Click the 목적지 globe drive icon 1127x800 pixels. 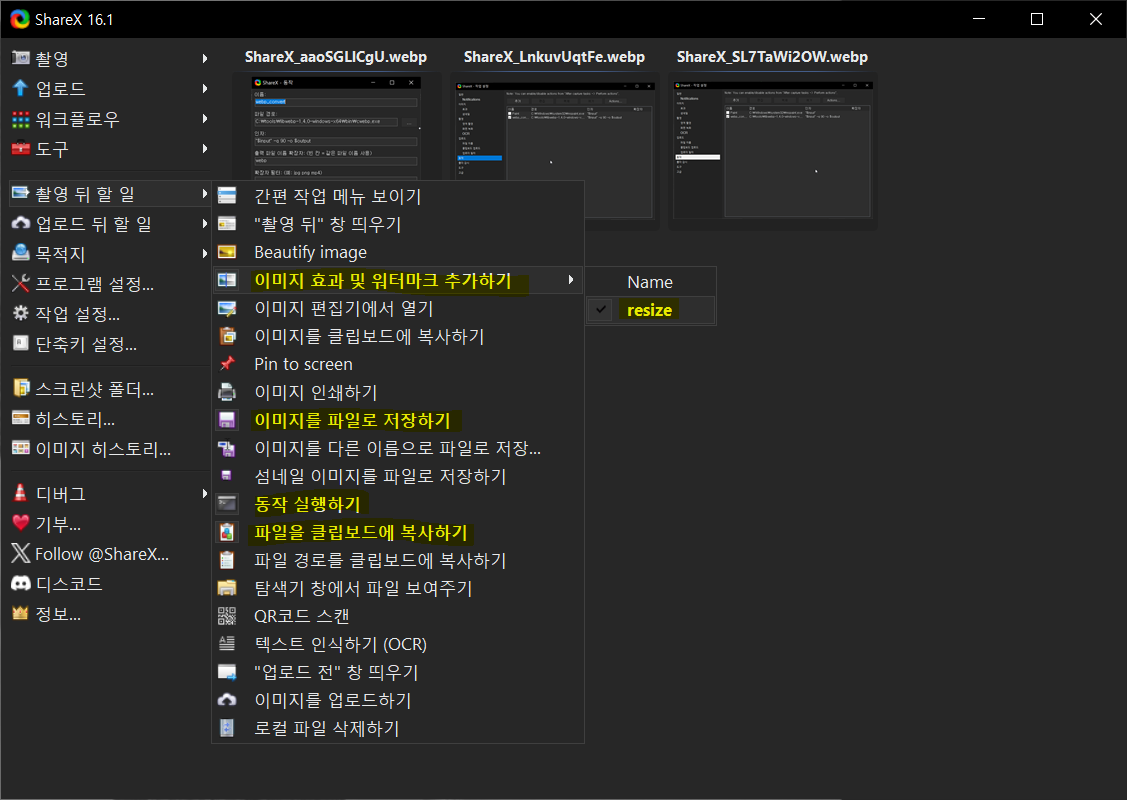(x=21, y=253)
